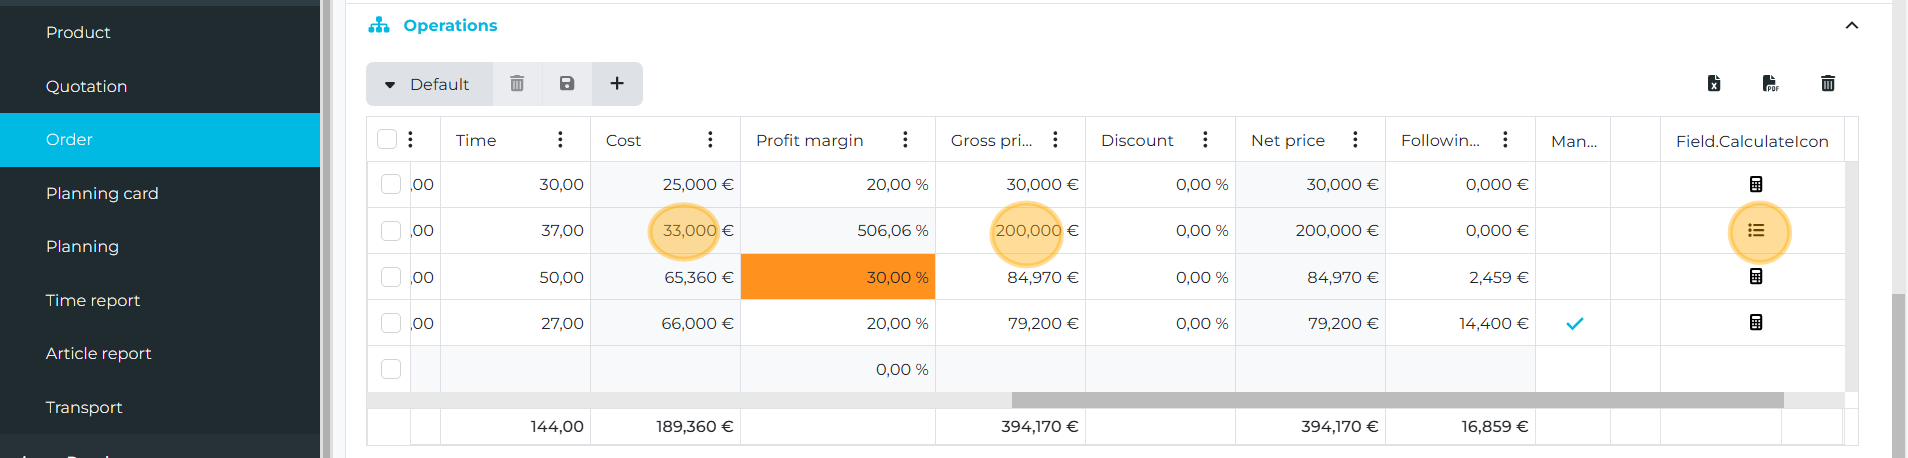Click the list icon in second row
This screenshot has height=458, width=1908.
pos(1756,231)
